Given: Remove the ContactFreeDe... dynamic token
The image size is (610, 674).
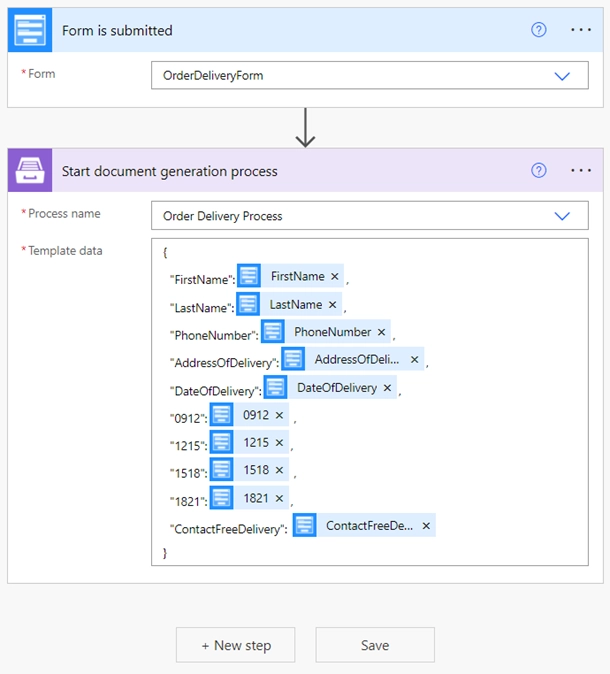Looking at the screenshot, I should coord(426,526).
